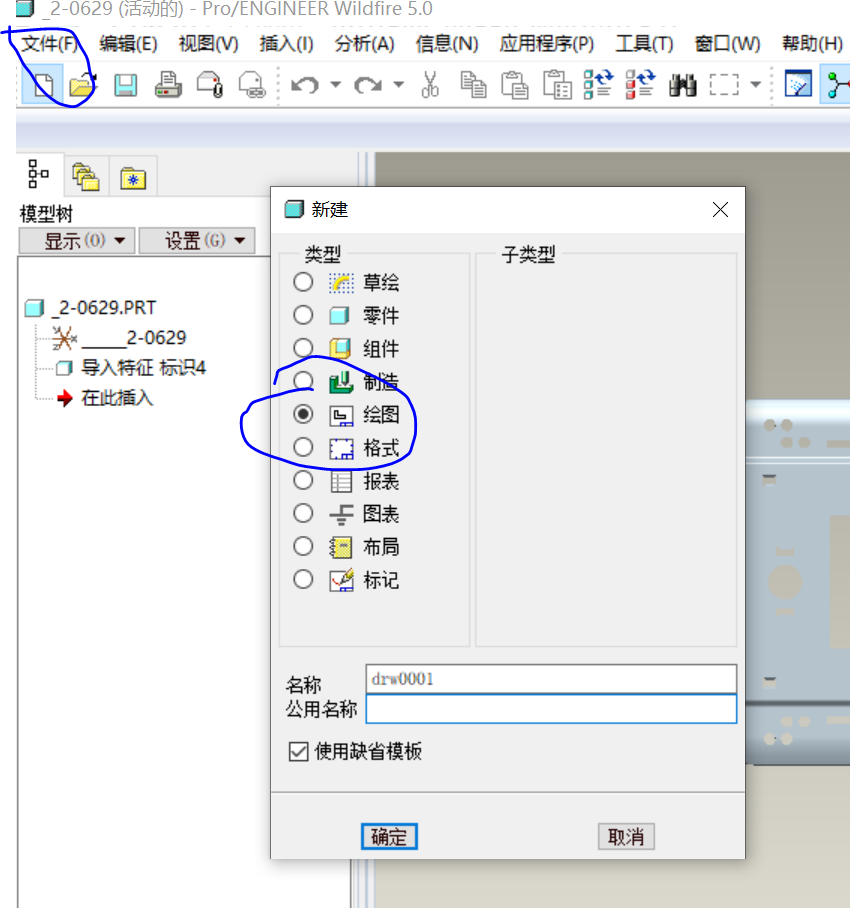Select the 布局 radio button
The height and width of the screenshot is (908, 850).
[303, 546]
